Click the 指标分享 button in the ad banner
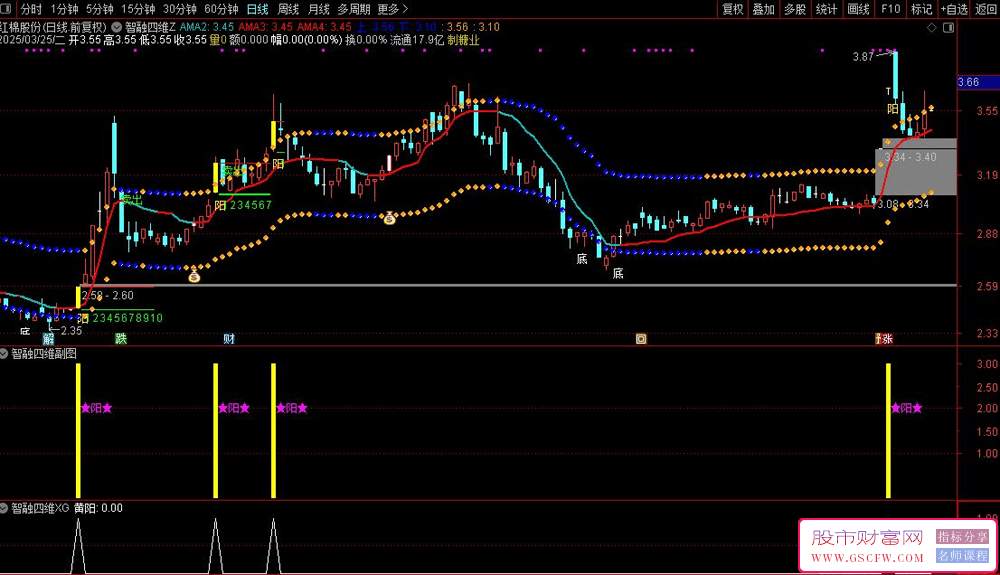Screen dimensions: 1000x575 click(x=962, y=537)
